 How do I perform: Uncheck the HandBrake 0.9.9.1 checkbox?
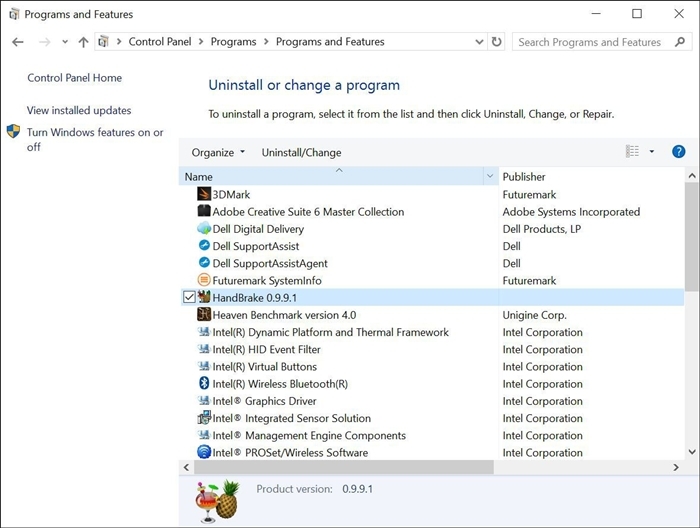[190, 298]
